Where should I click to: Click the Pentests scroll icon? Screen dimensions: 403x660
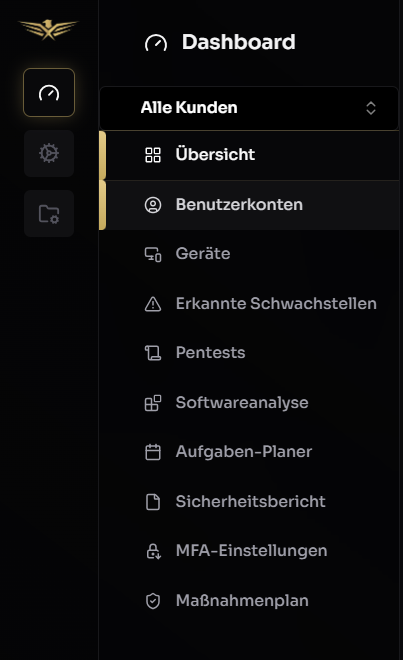[x=153, y=353]
